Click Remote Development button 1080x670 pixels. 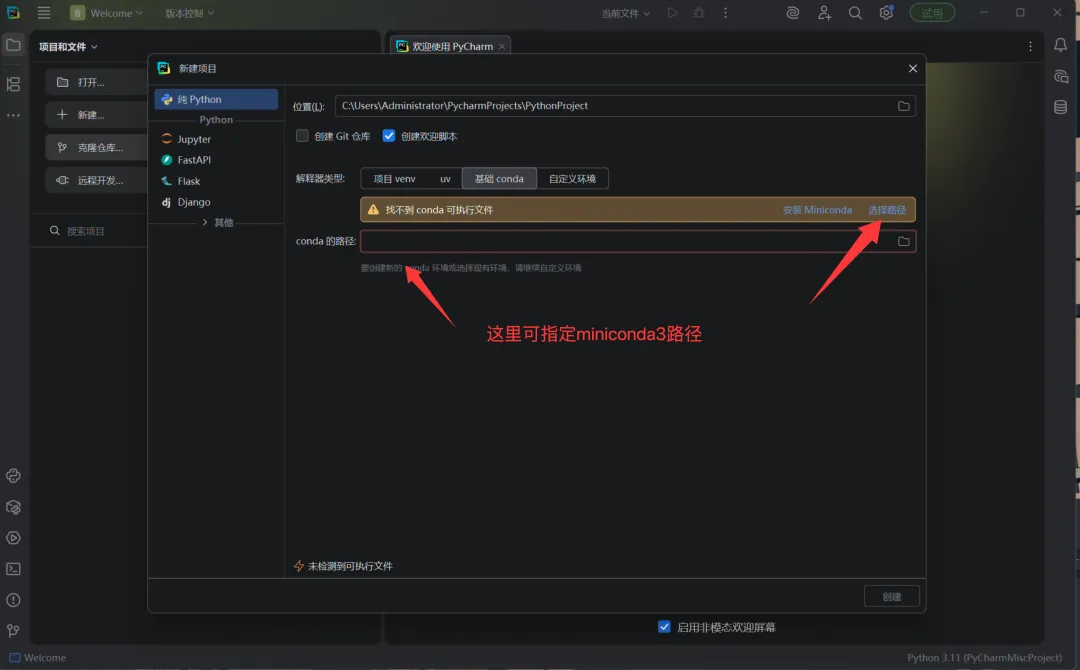96,180
